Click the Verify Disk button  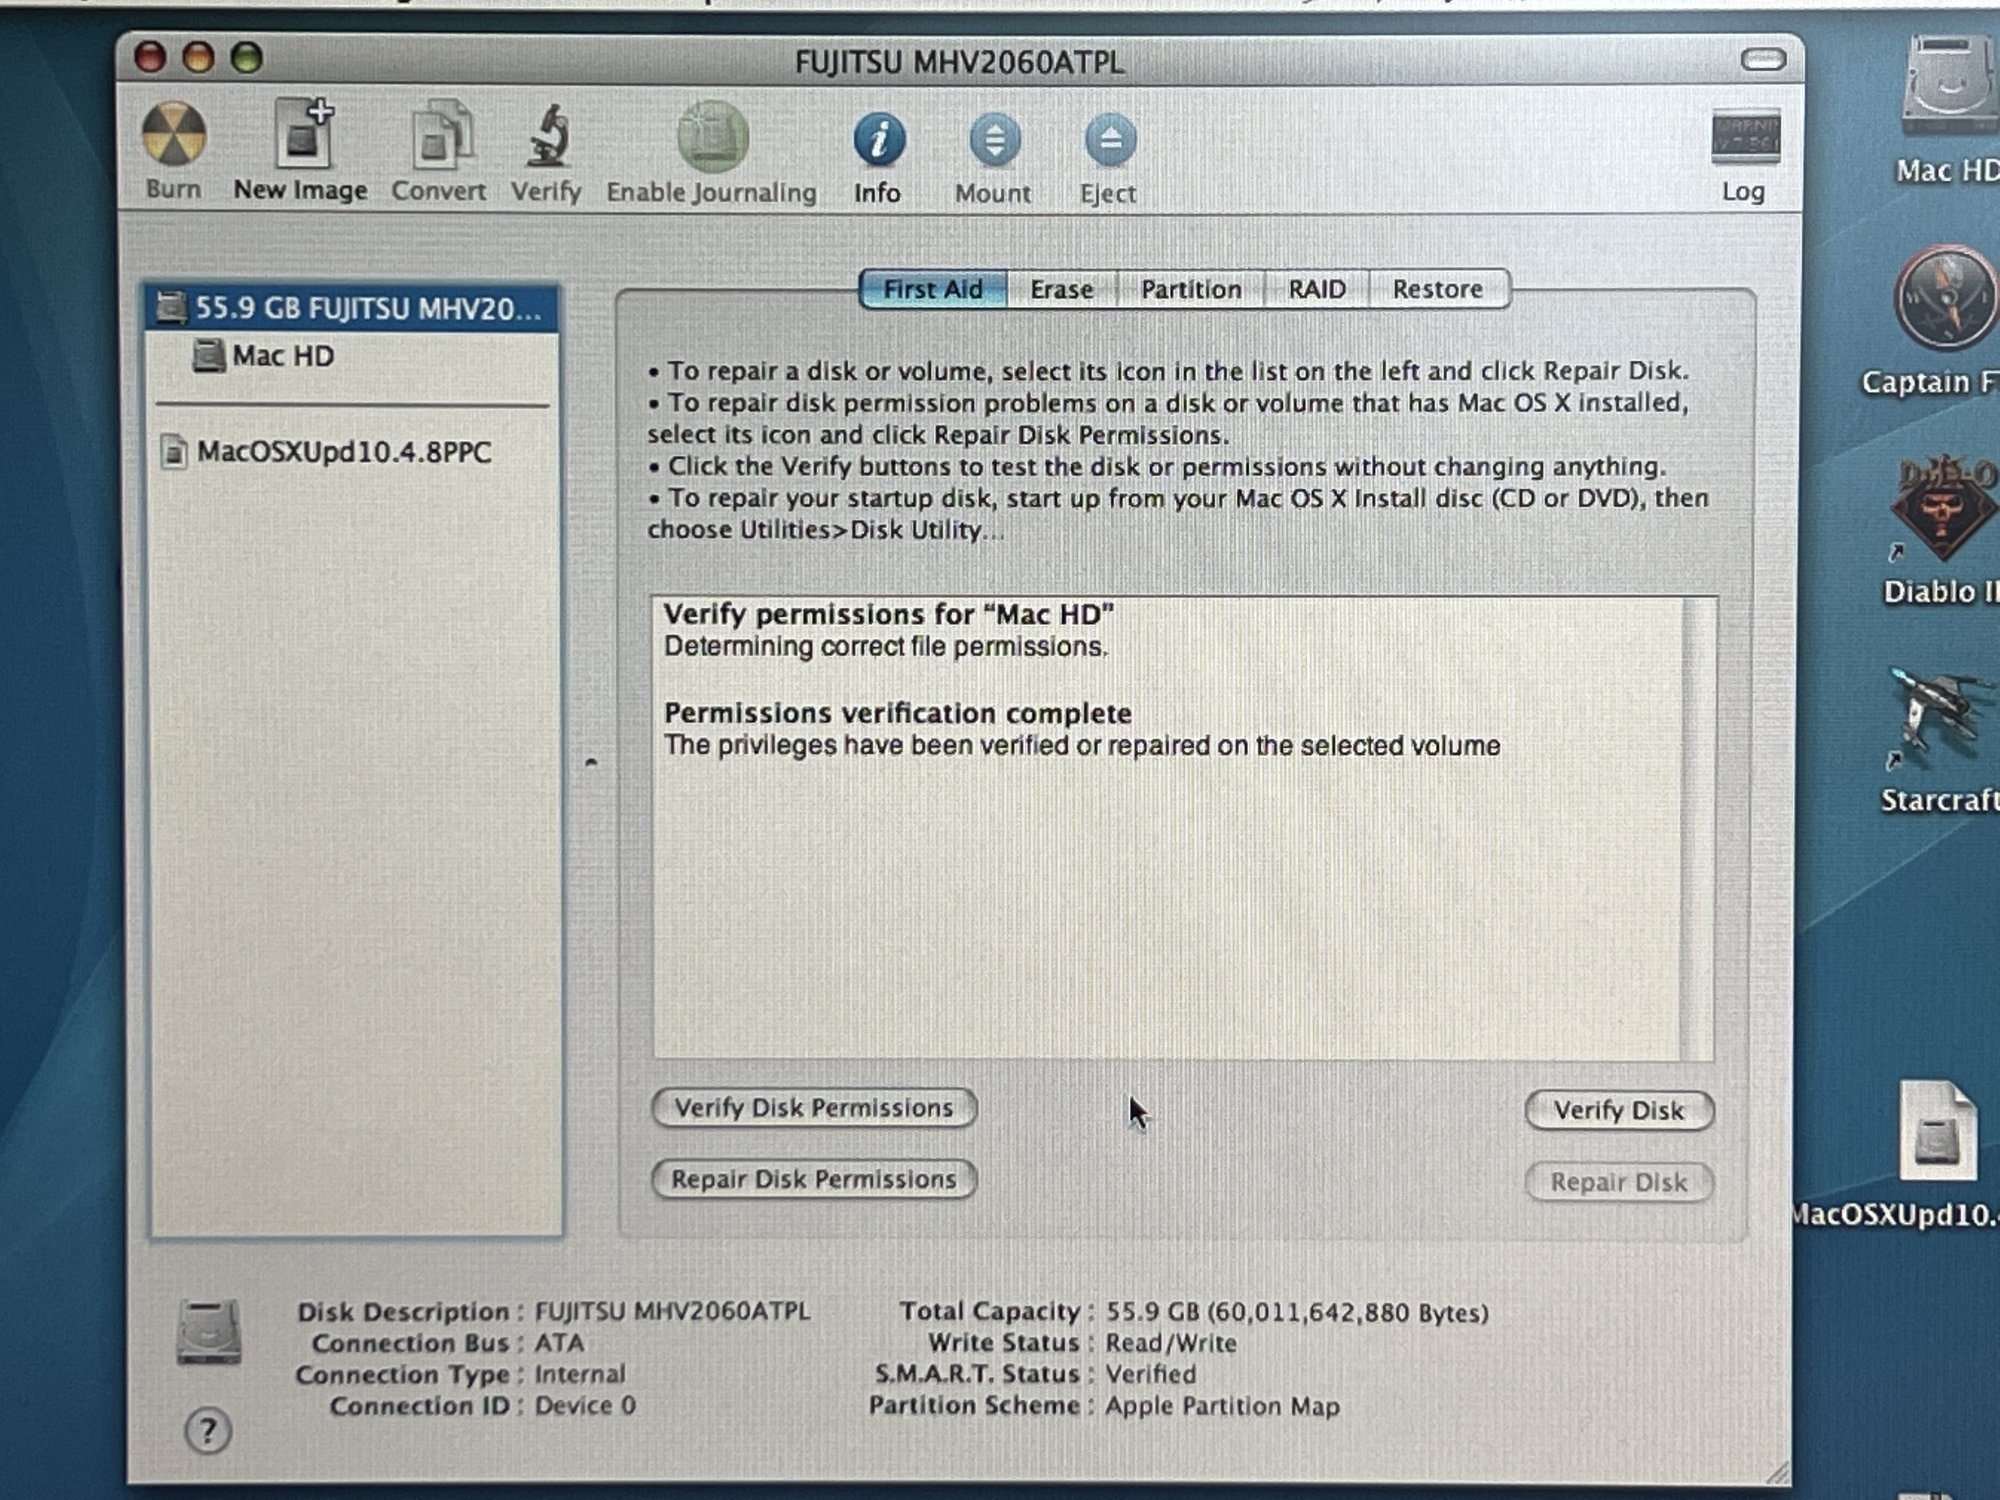click(1618, 1111)
